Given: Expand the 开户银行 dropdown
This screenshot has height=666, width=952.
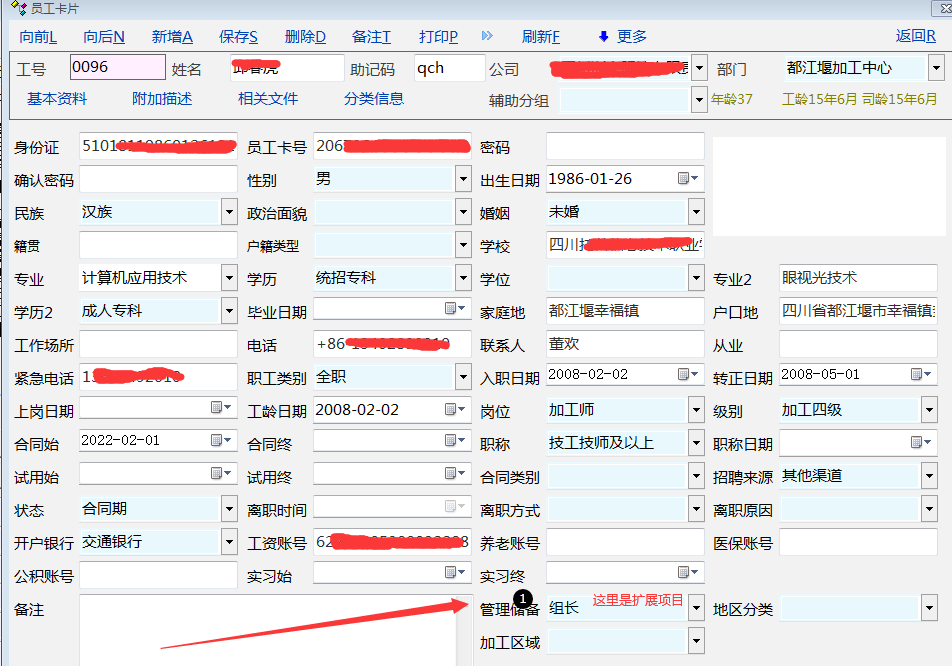Looking at the screenshot, I should (x=229, y=542).
